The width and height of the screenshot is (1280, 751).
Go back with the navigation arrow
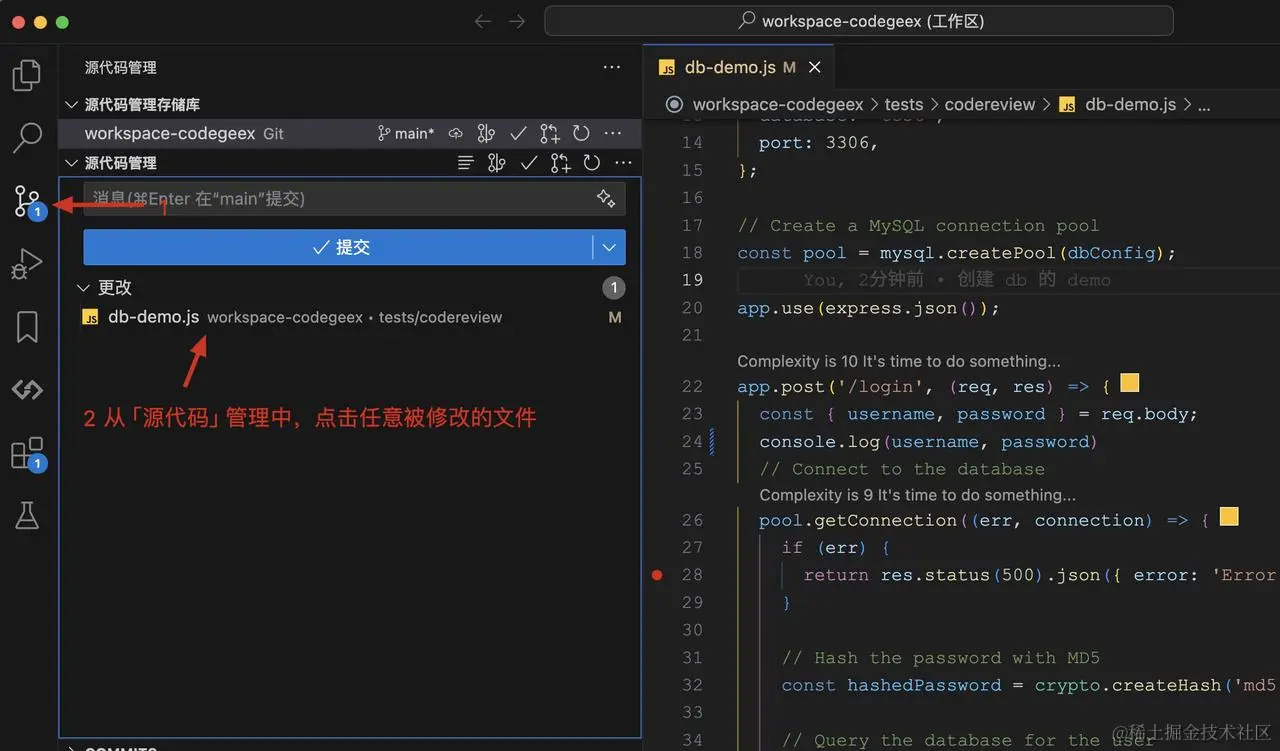click(483, 21)
